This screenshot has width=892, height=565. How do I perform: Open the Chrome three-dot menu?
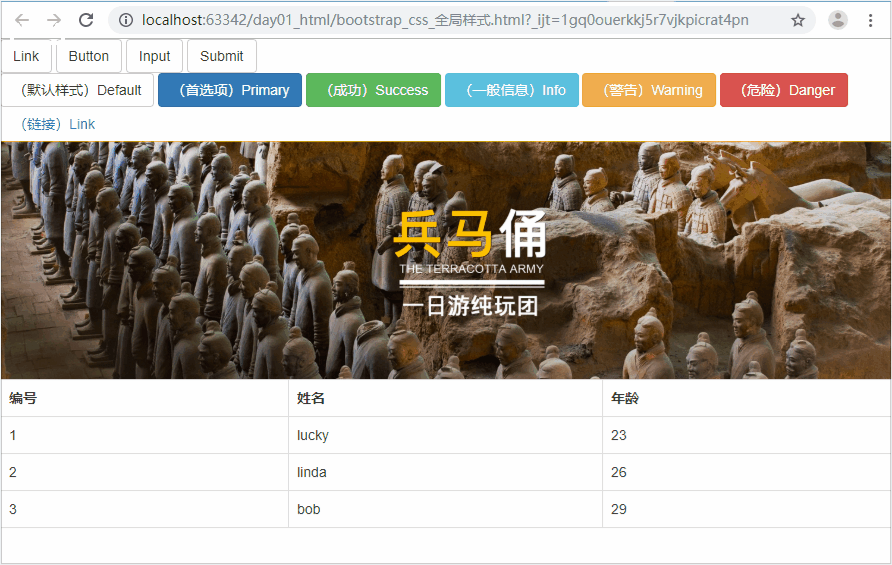click(x=870, y=20)
